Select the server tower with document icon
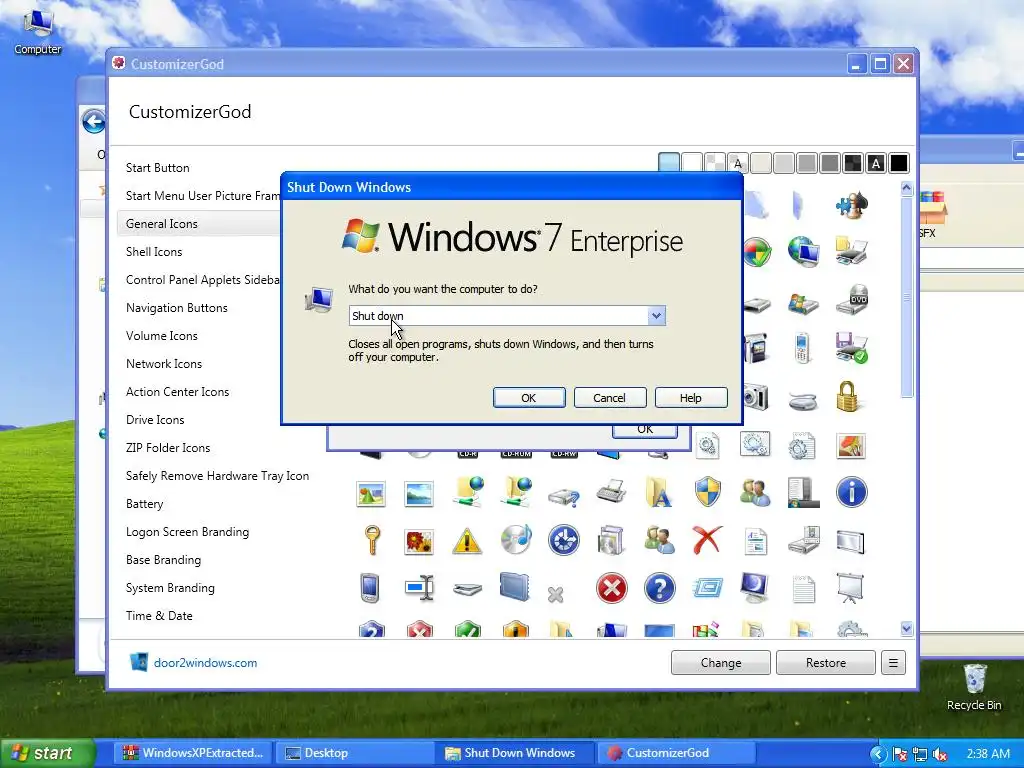This screenshot has width=1024, height=768. click(x=803, y=492)
